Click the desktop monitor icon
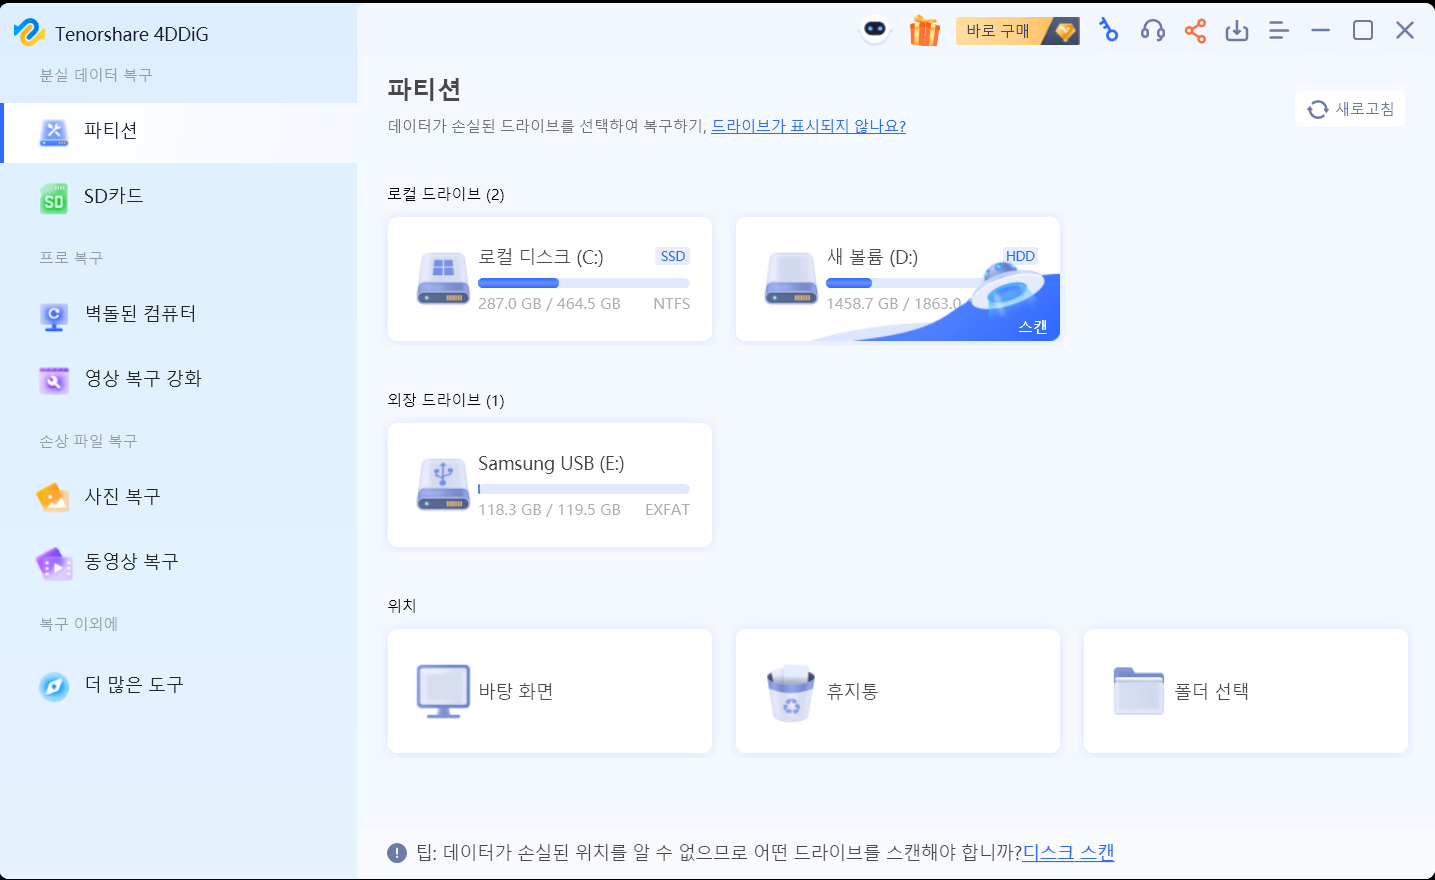 coord(443,691)
